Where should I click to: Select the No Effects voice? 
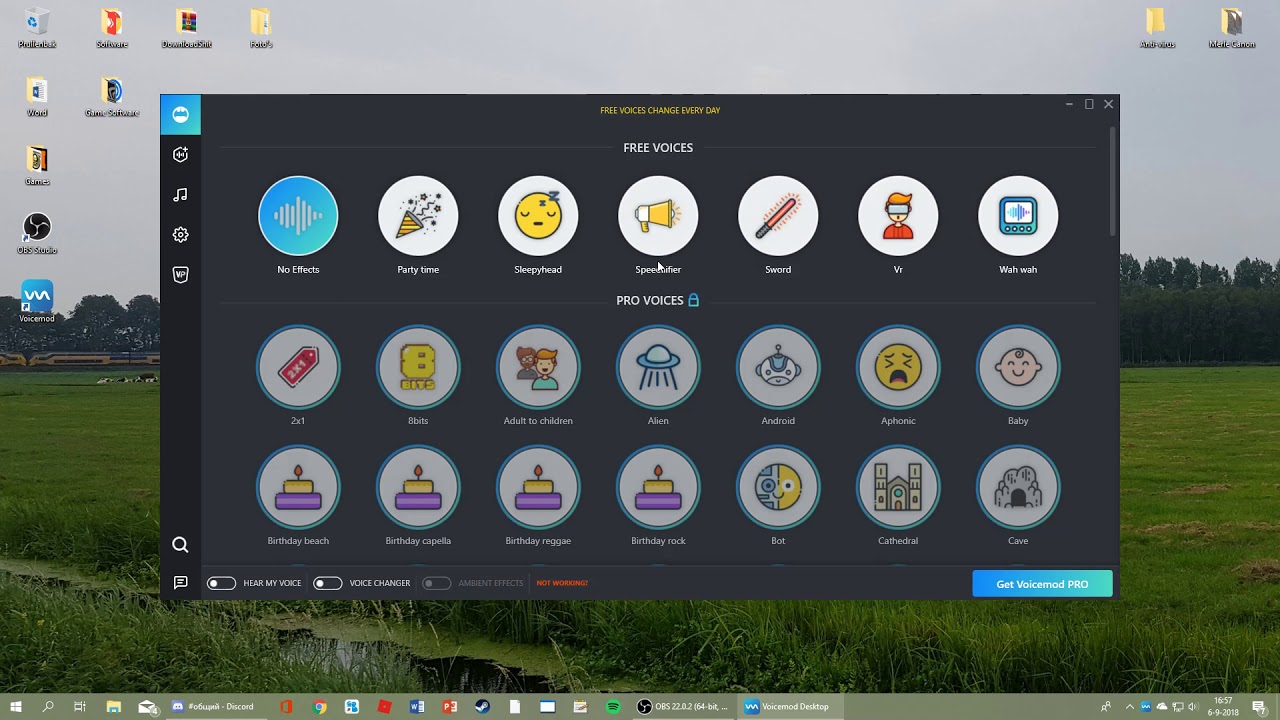pos(298,216)
